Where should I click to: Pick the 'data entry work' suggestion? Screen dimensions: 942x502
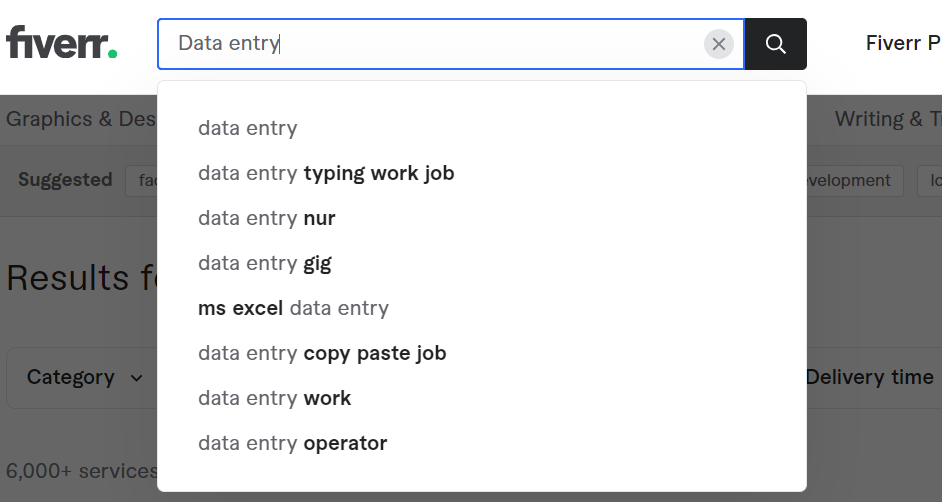pos(482,398)
